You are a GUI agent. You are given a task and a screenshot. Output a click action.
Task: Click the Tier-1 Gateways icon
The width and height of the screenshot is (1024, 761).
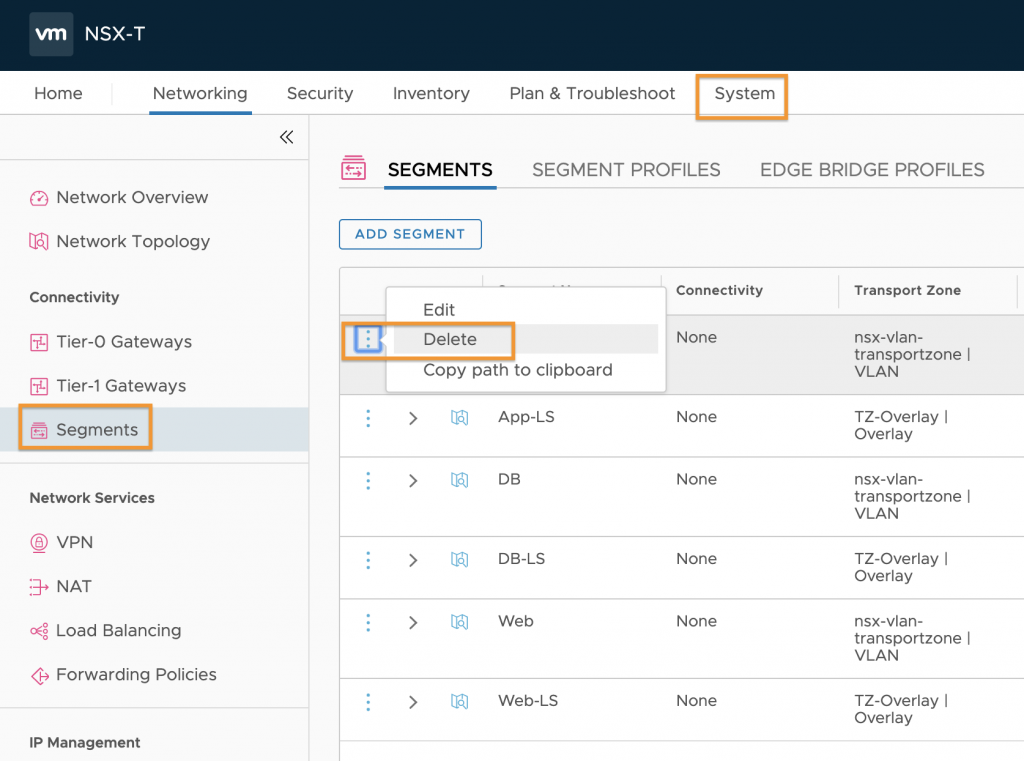pyautogui.click(x=39, y=386)
